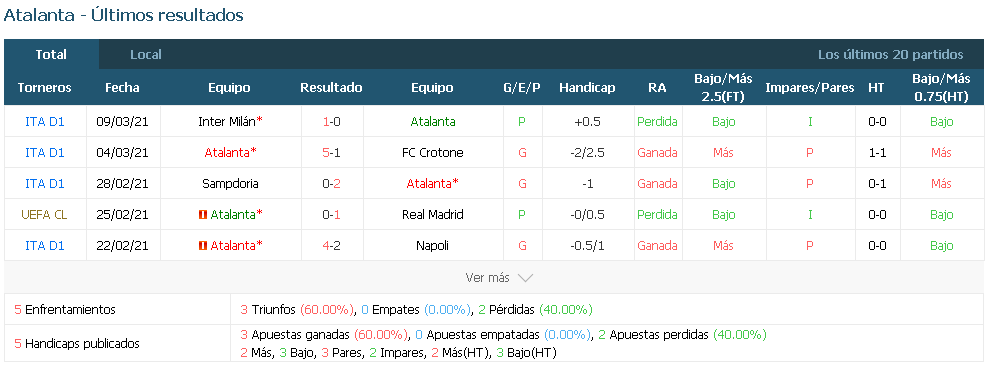
Task: Click Napoli team name
Action: pyautogui.click(x=432, y=245)
